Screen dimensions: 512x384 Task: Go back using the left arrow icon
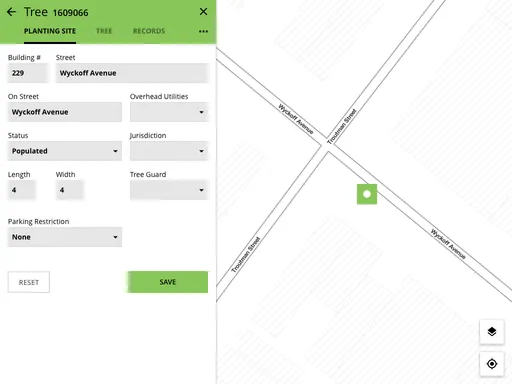click(11, 12)
